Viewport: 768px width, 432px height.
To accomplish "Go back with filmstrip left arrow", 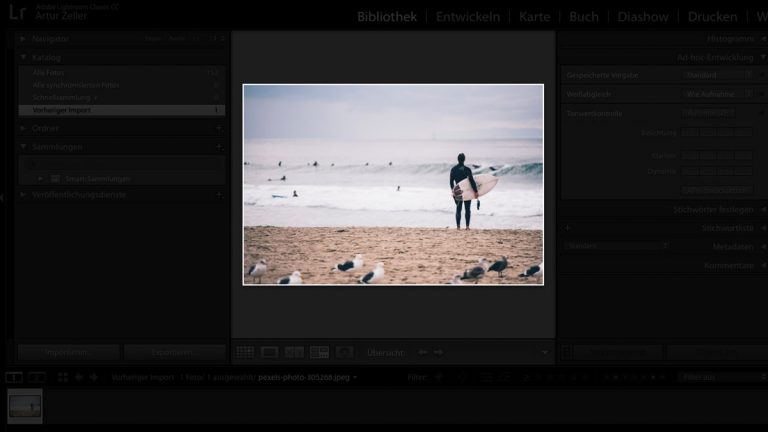I will [78, 377].
